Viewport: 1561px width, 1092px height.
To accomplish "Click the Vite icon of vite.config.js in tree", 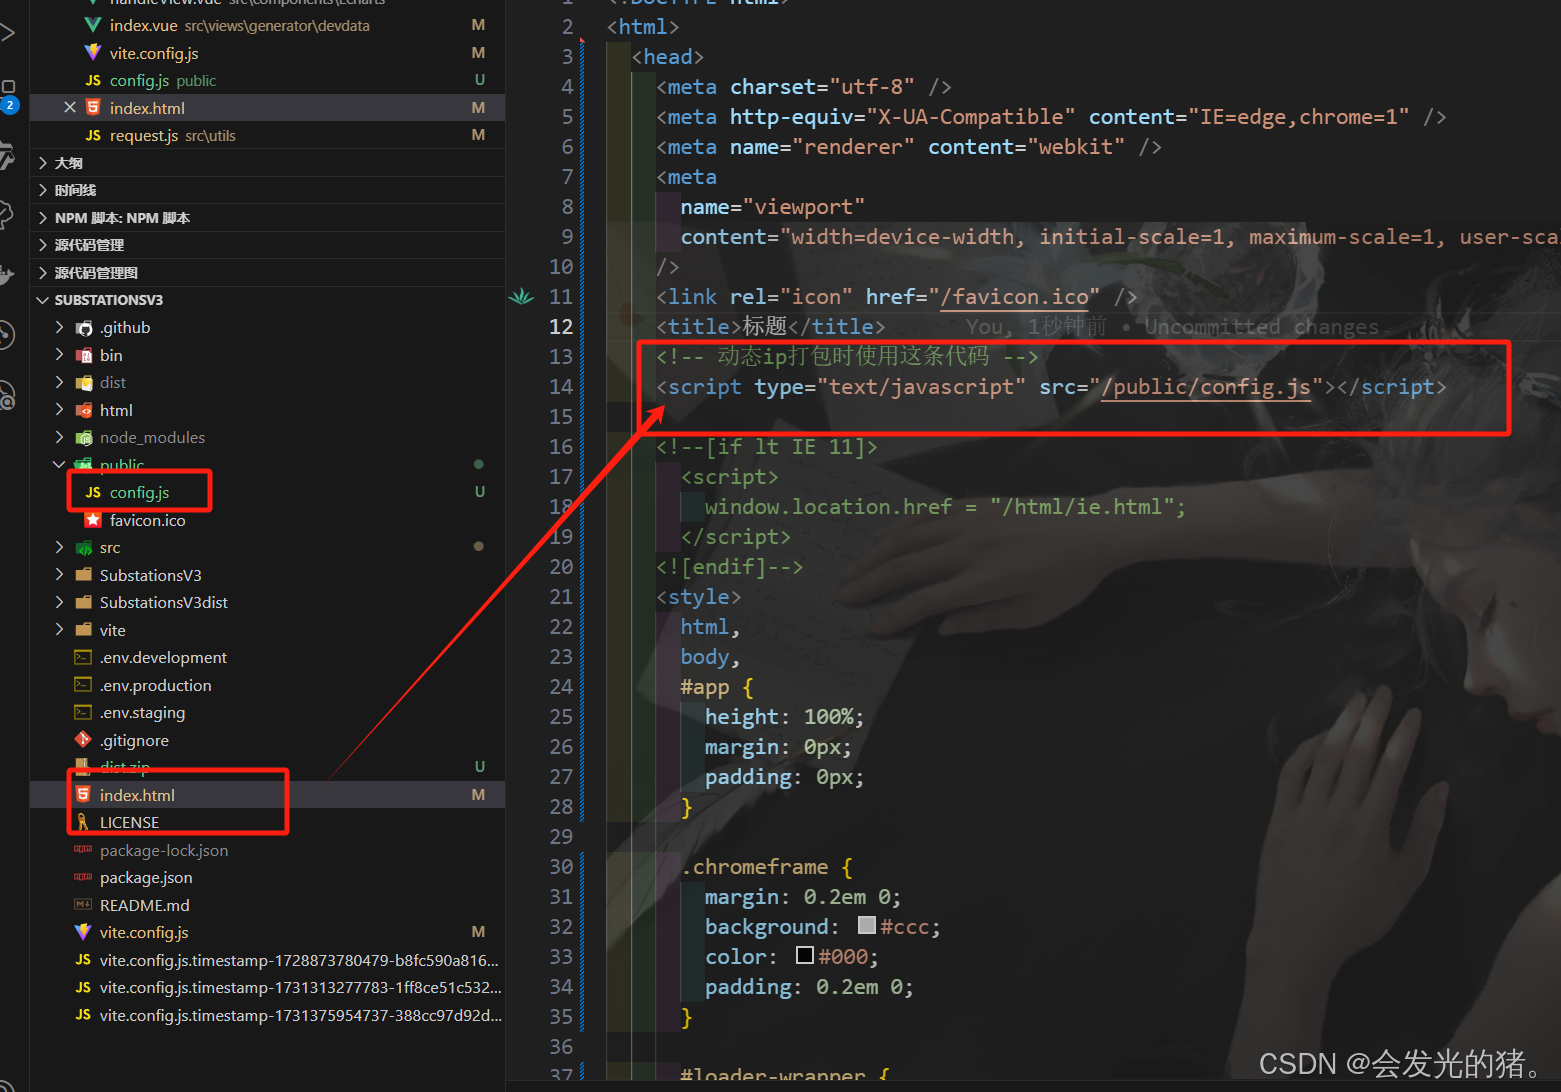I will pyautogui.click(x=83, y=932).
